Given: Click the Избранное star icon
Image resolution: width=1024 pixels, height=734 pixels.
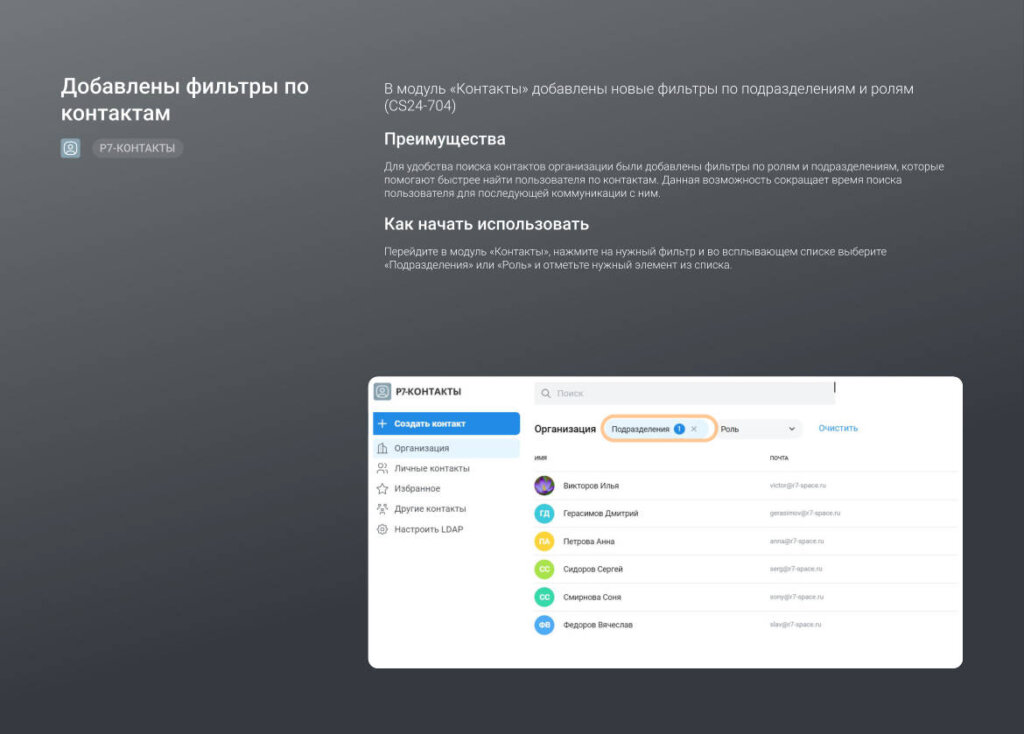Looking at the screenshot, I should coord(382,489).
